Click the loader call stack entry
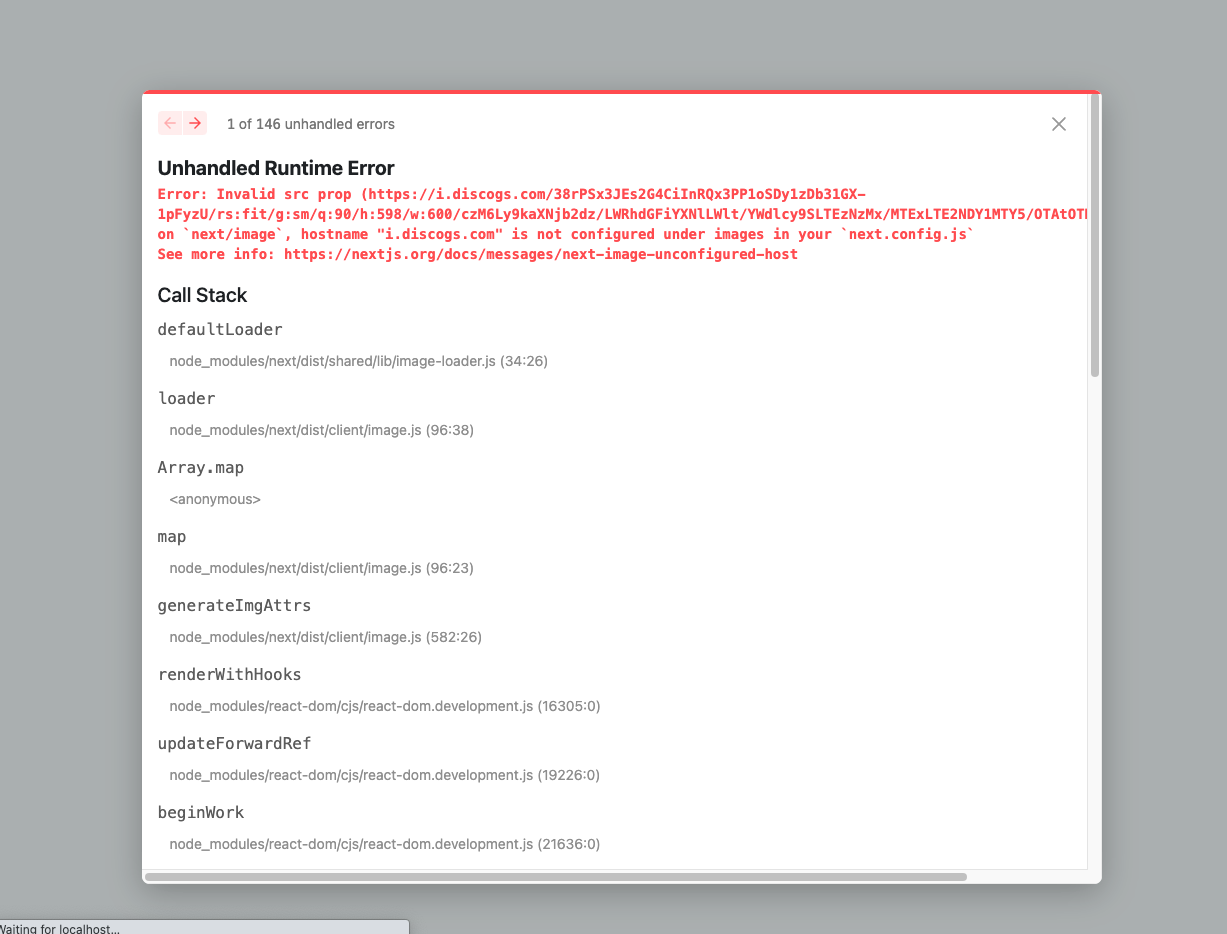 click(x=187, y=398)
